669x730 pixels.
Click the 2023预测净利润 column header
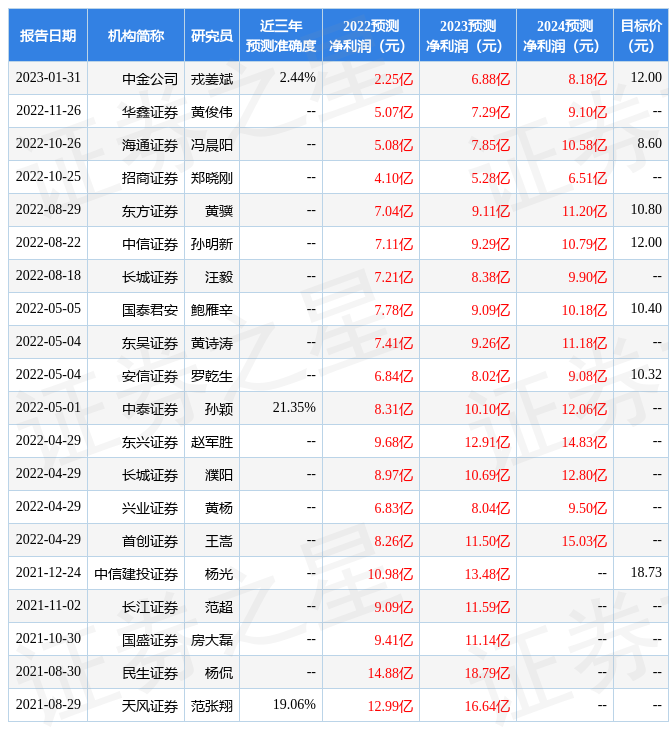pos(468,35)
